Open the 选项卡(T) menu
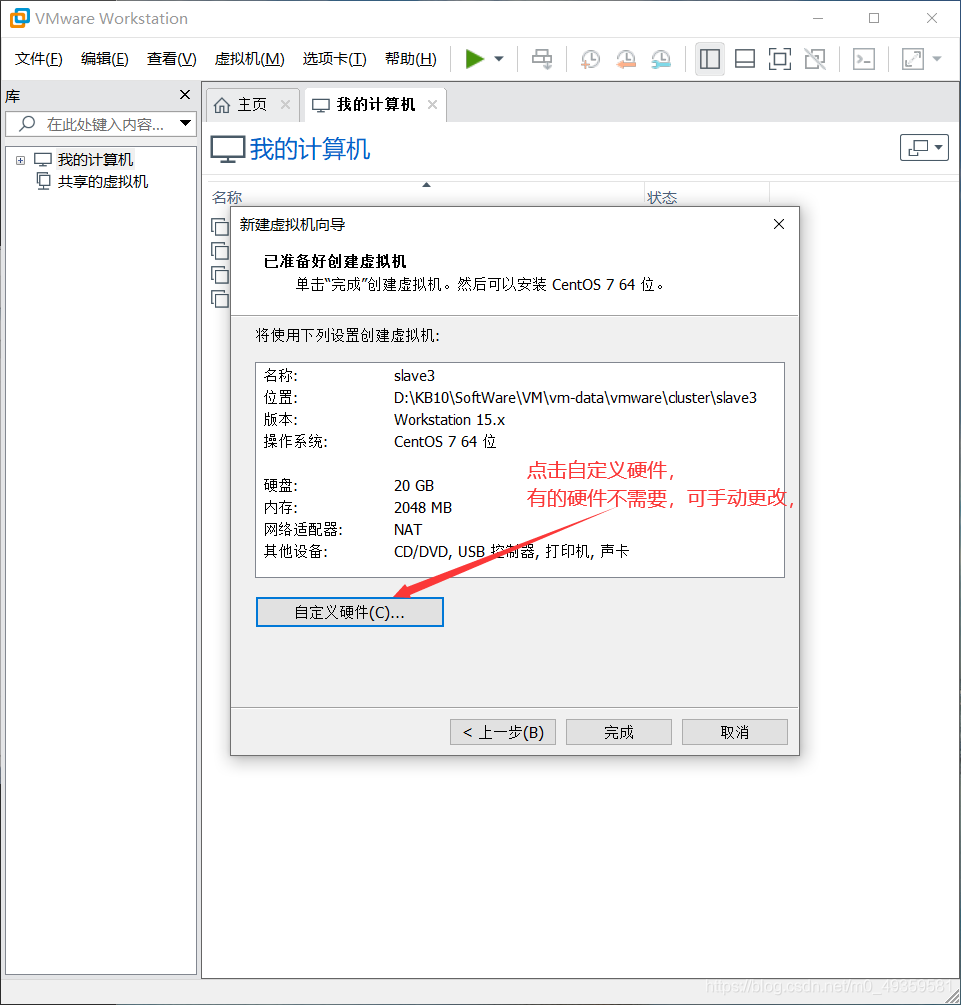The height and width of the screenshot is (1005, 961). pyautogui.click(x=335, y=59)
